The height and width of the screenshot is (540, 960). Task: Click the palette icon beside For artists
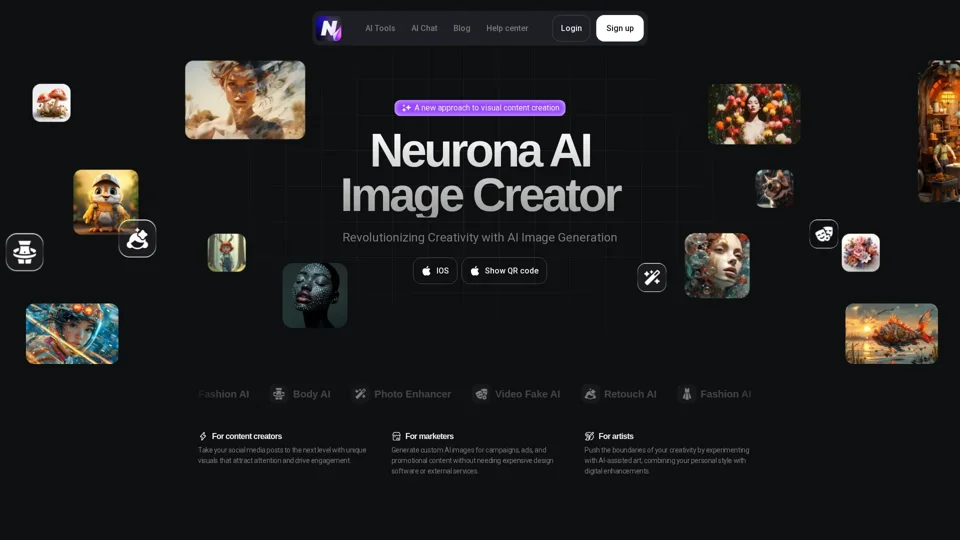(589, 437)
